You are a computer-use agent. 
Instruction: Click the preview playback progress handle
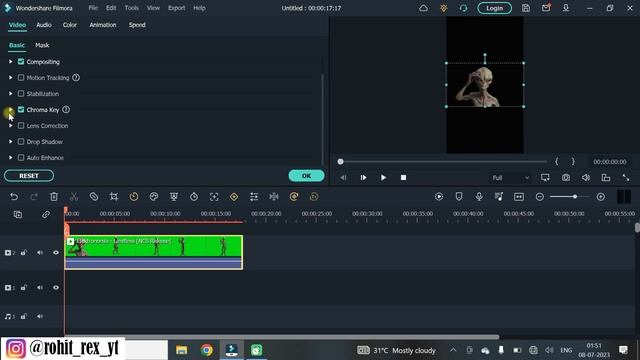click(340, 162)
